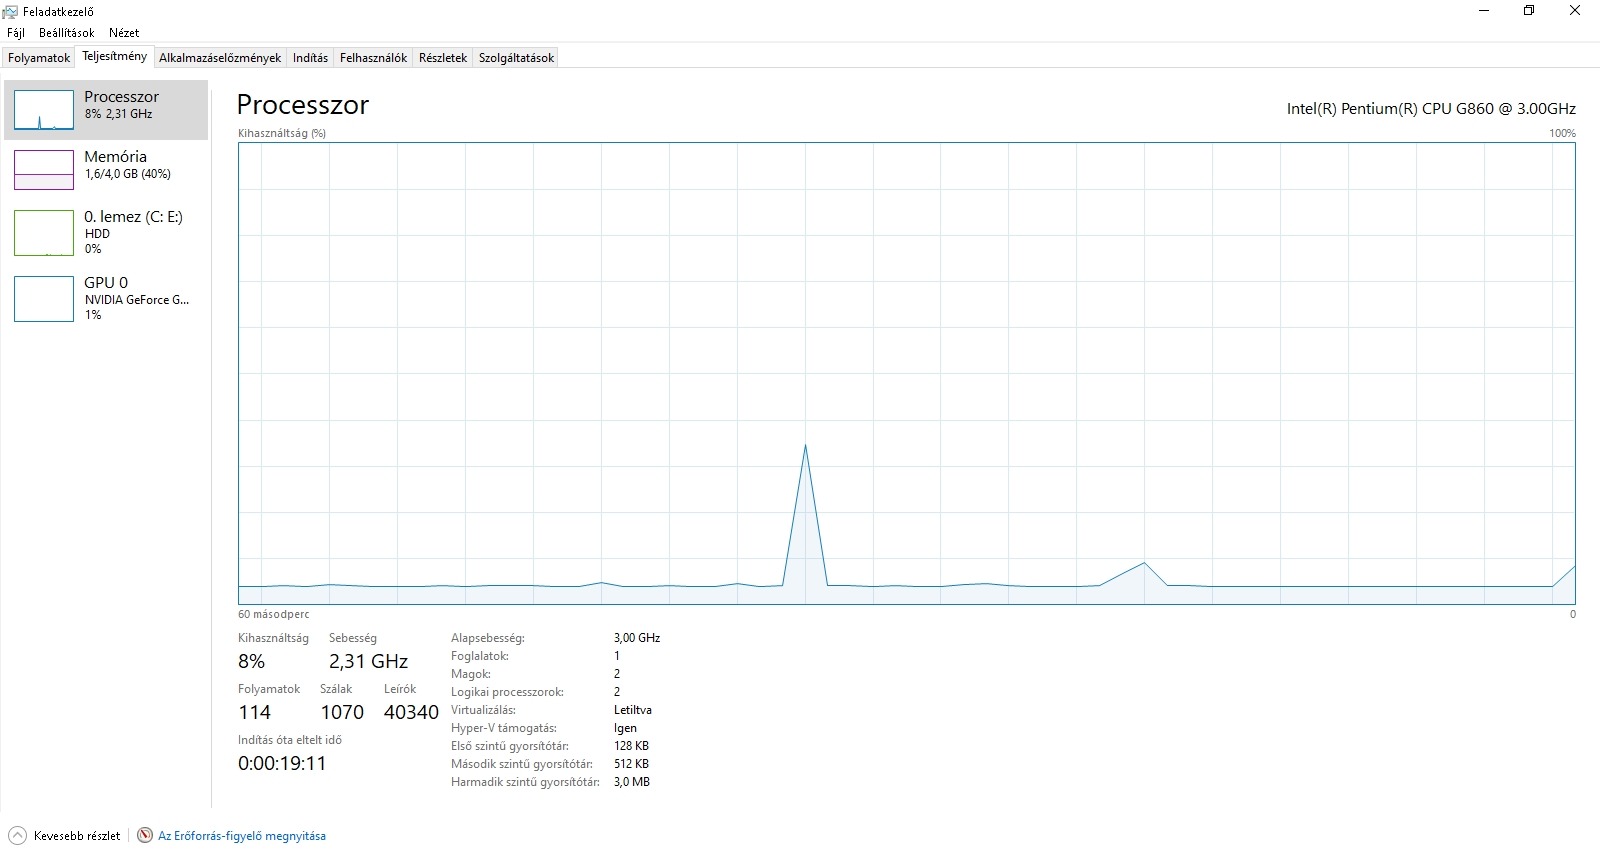Click the Kihasználtság (%) graph label

pos(282,133)
